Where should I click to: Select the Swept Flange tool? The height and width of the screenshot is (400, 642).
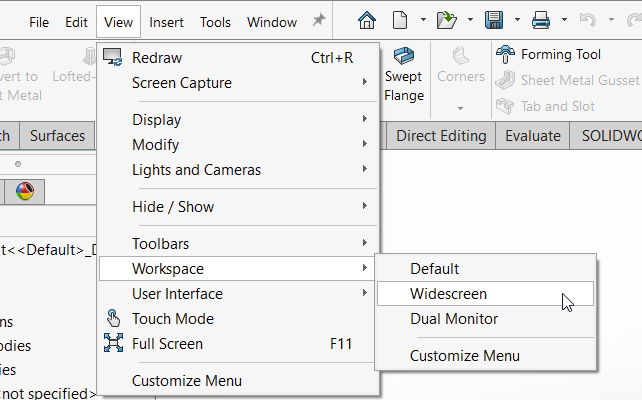(404, 75)
